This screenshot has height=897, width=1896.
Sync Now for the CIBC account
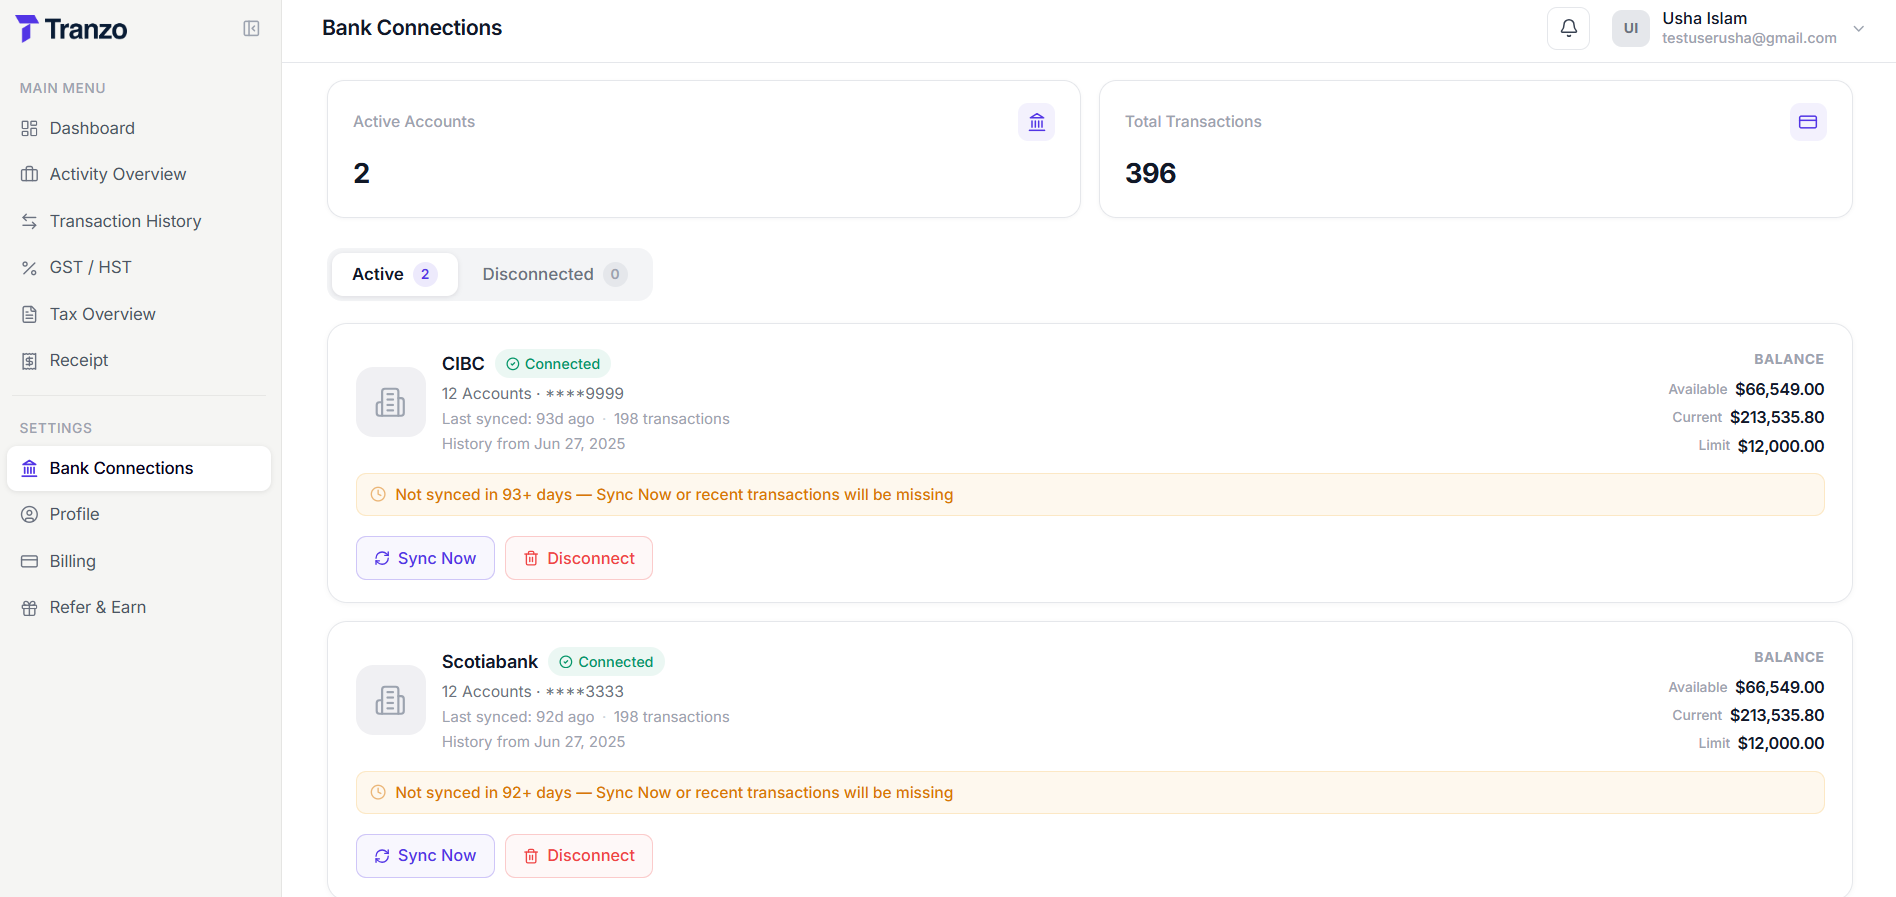point(425,558)
